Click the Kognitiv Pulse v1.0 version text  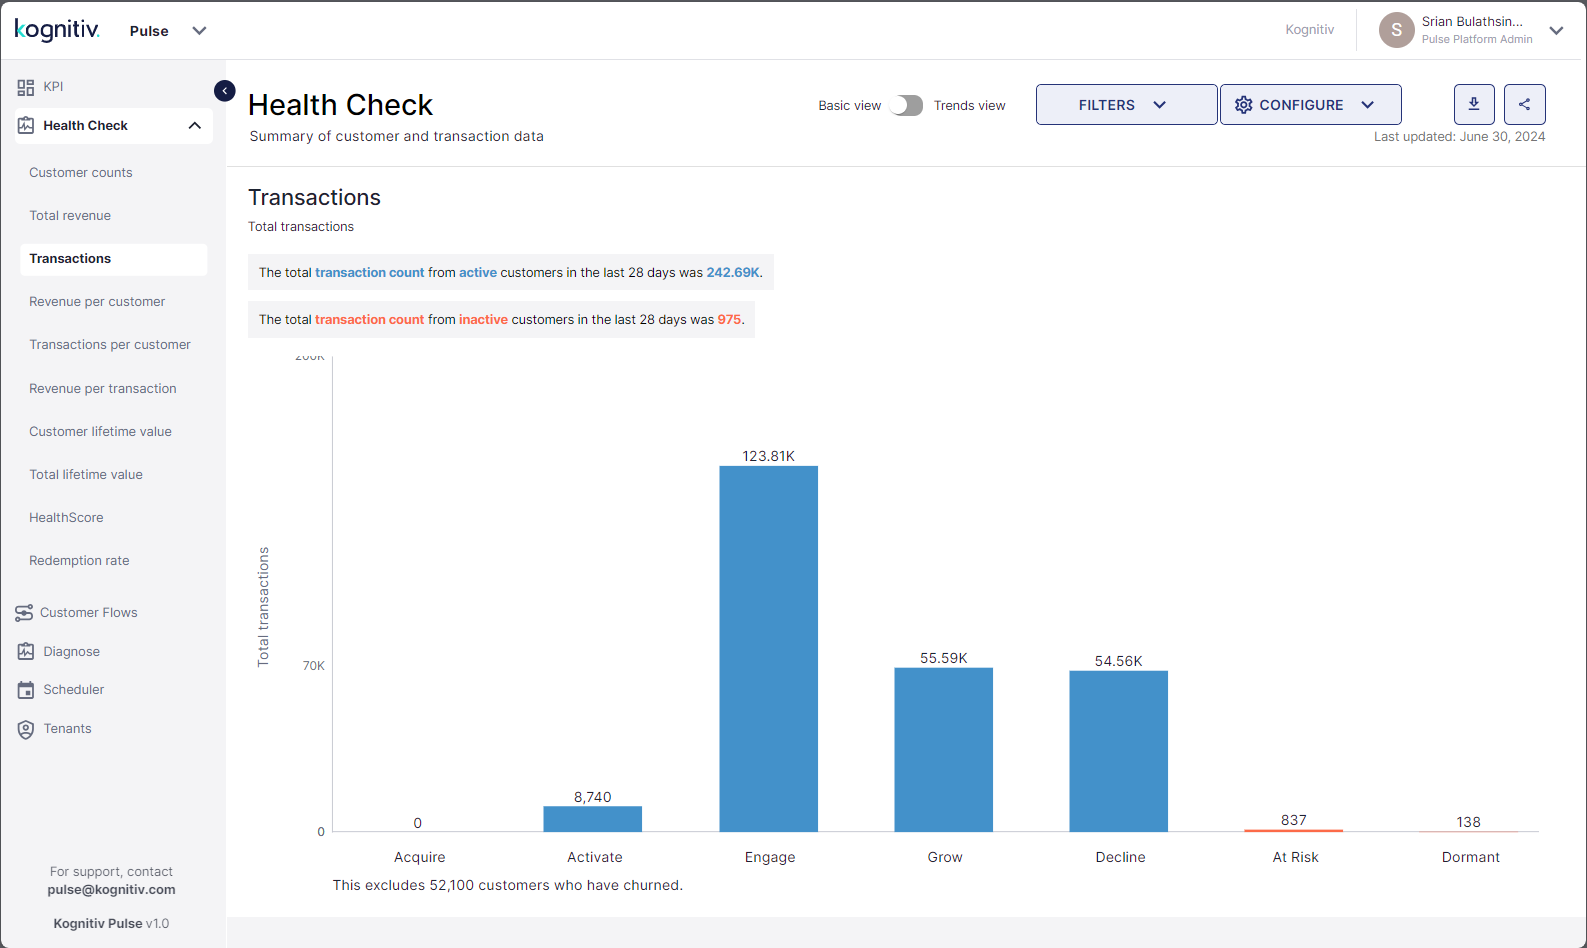point(111,924)
